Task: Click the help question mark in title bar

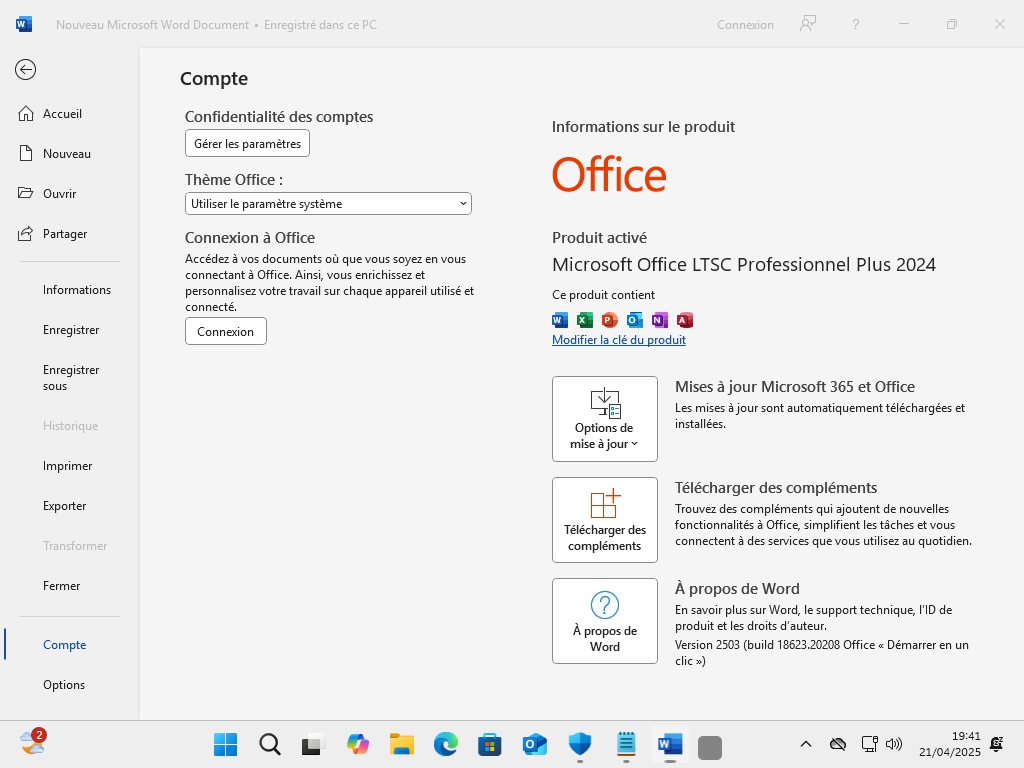Action: coord(856,24)
